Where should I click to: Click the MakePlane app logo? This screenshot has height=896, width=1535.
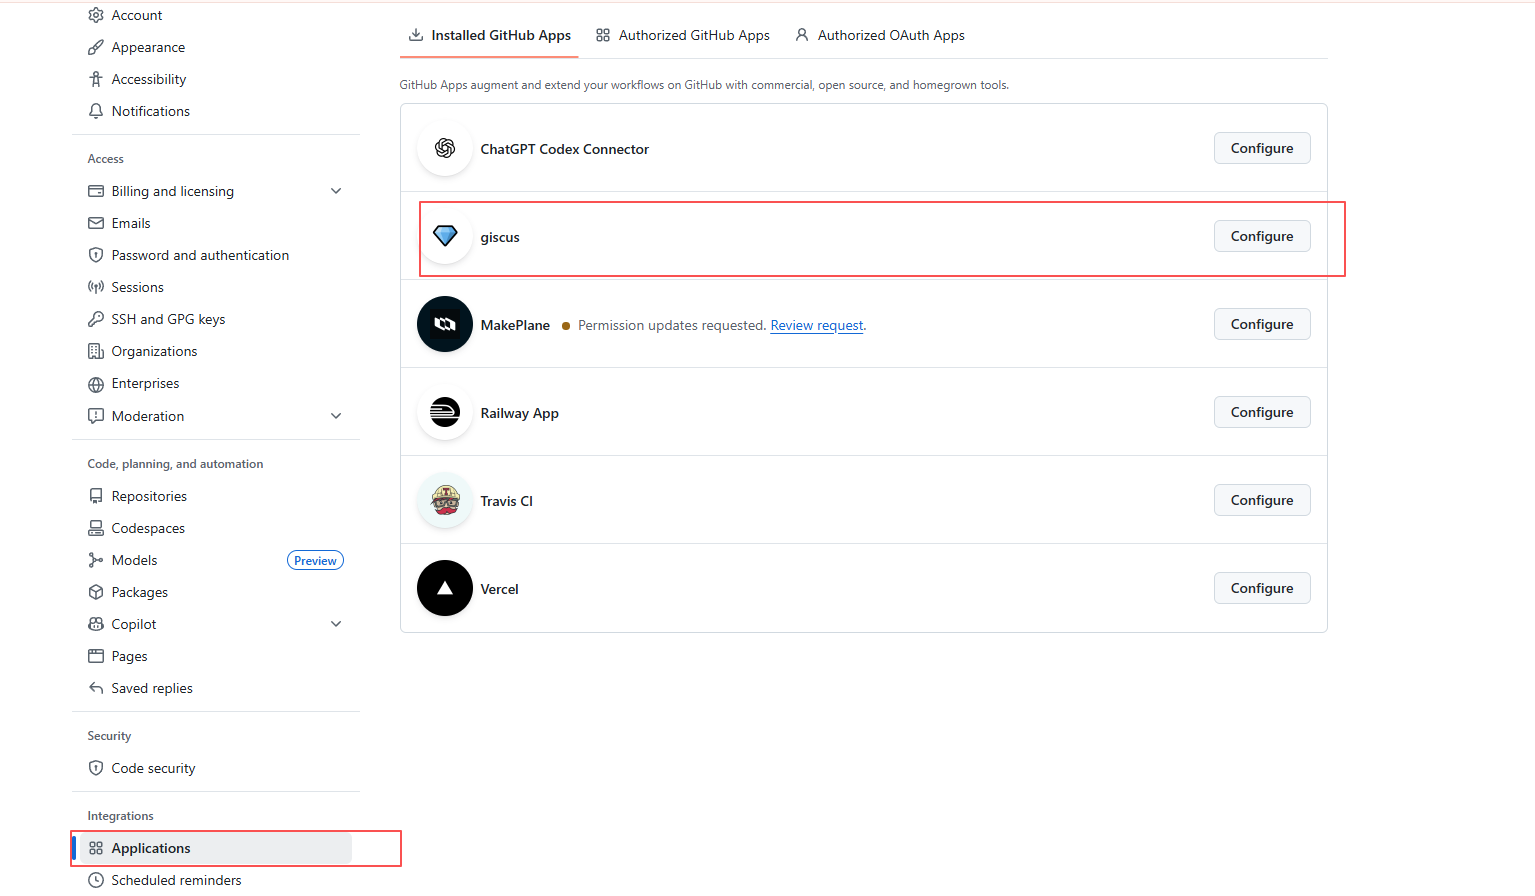tap(445, 324)
